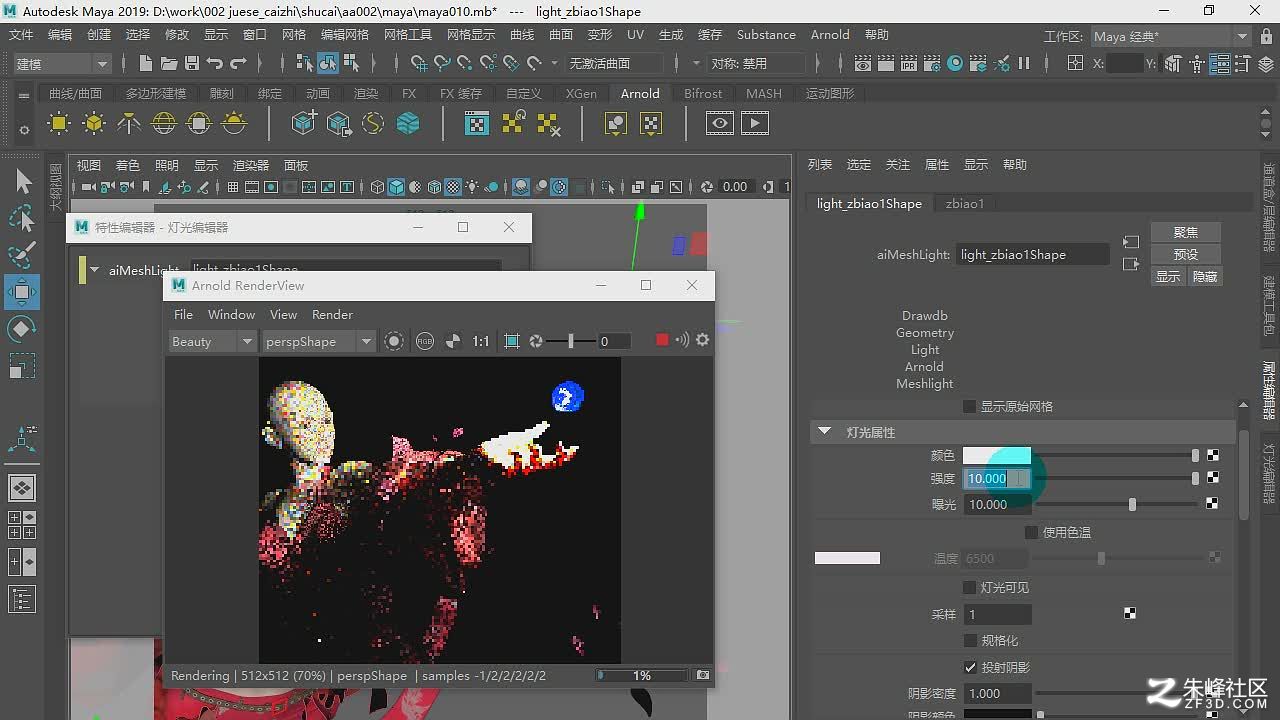The width and height of the screenshot is (1280, 720).
Task: Create Arnold volume from shelf
Action: click(408, 124)
